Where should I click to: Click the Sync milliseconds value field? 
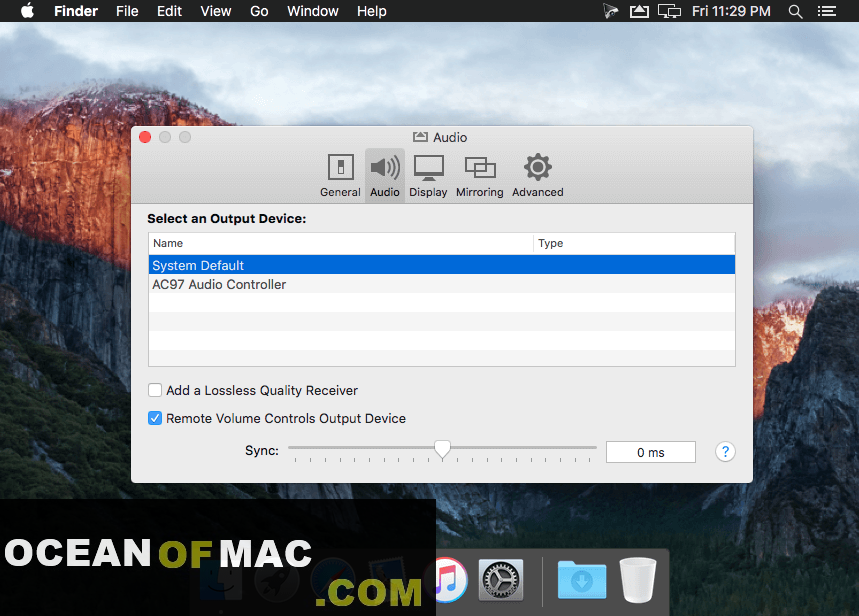click(651, 452)
